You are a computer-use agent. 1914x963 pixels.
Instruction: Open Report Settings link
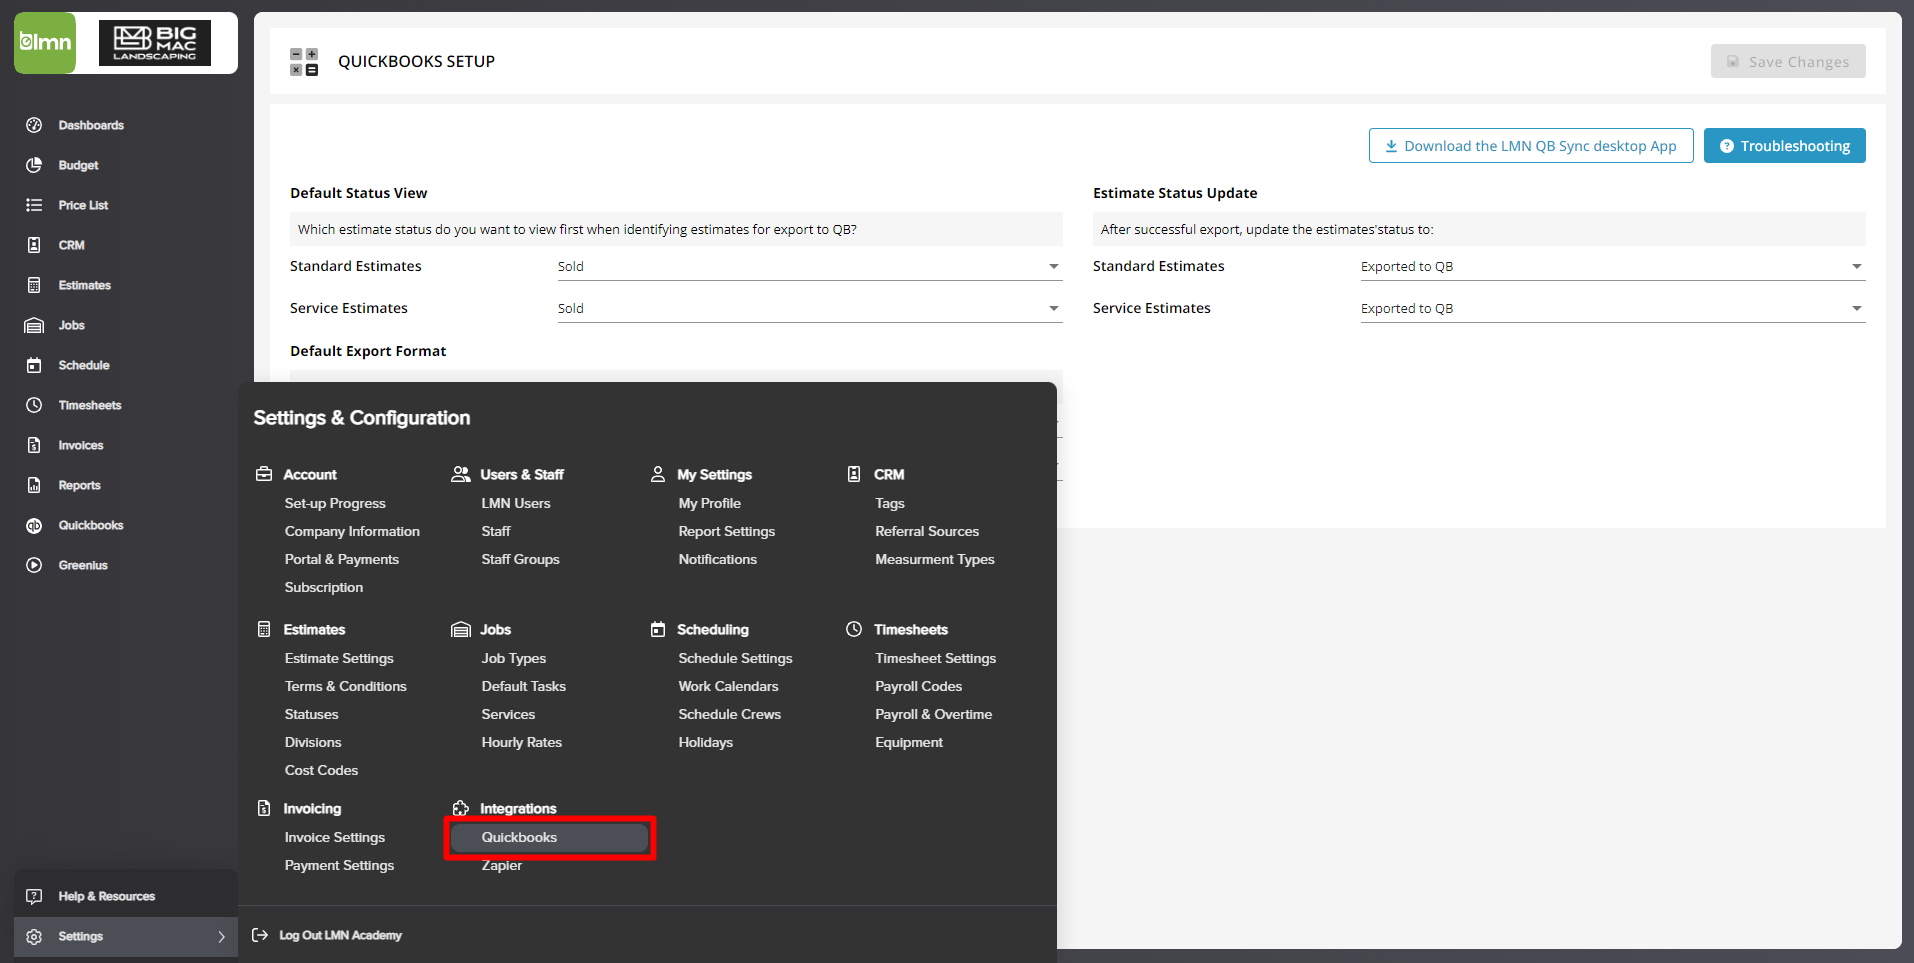coord(727,532)
